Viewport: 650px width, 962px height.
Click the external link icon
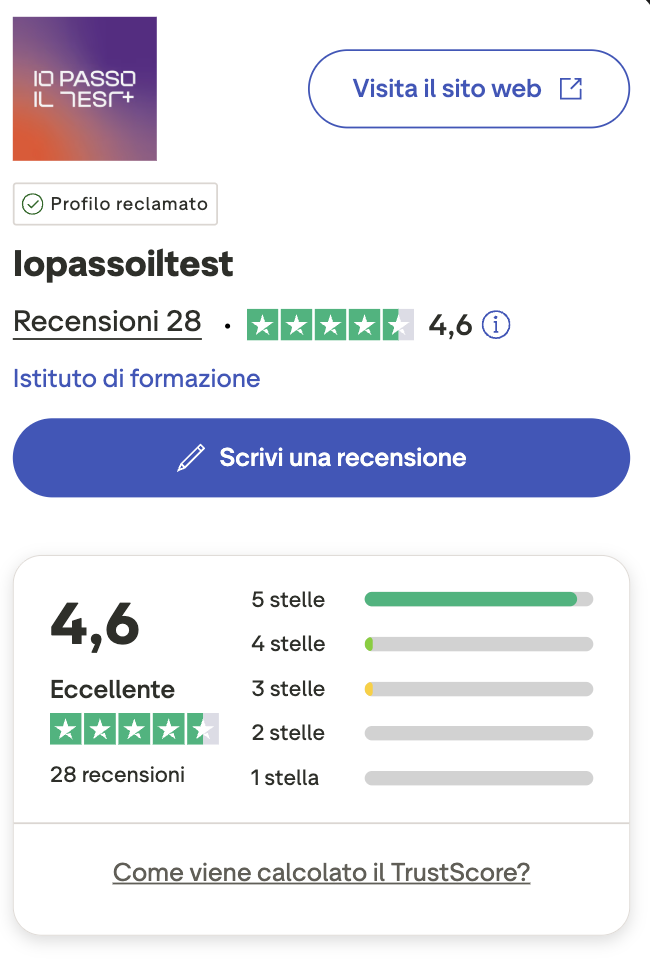tap(570, 89)
